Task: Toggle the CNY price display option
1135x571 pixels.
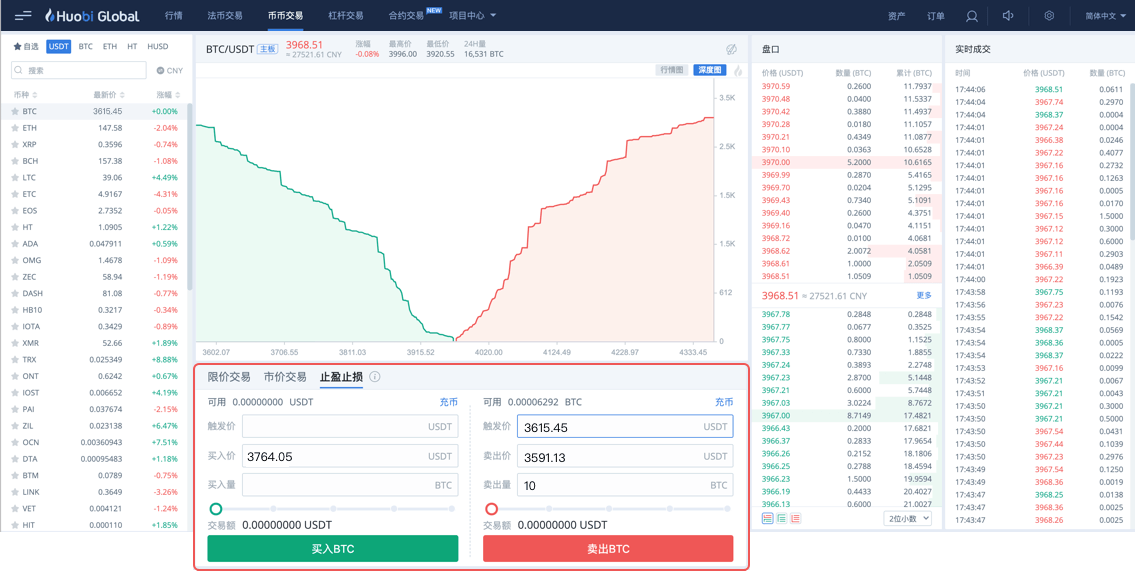Action: [169, 71]
